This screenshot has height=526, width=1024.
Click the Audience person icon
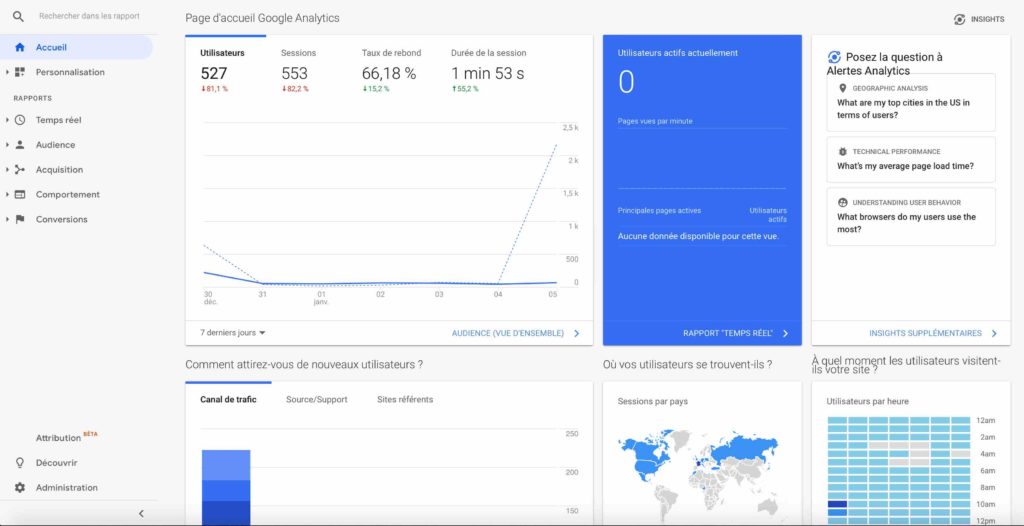(x=20, y=145)
